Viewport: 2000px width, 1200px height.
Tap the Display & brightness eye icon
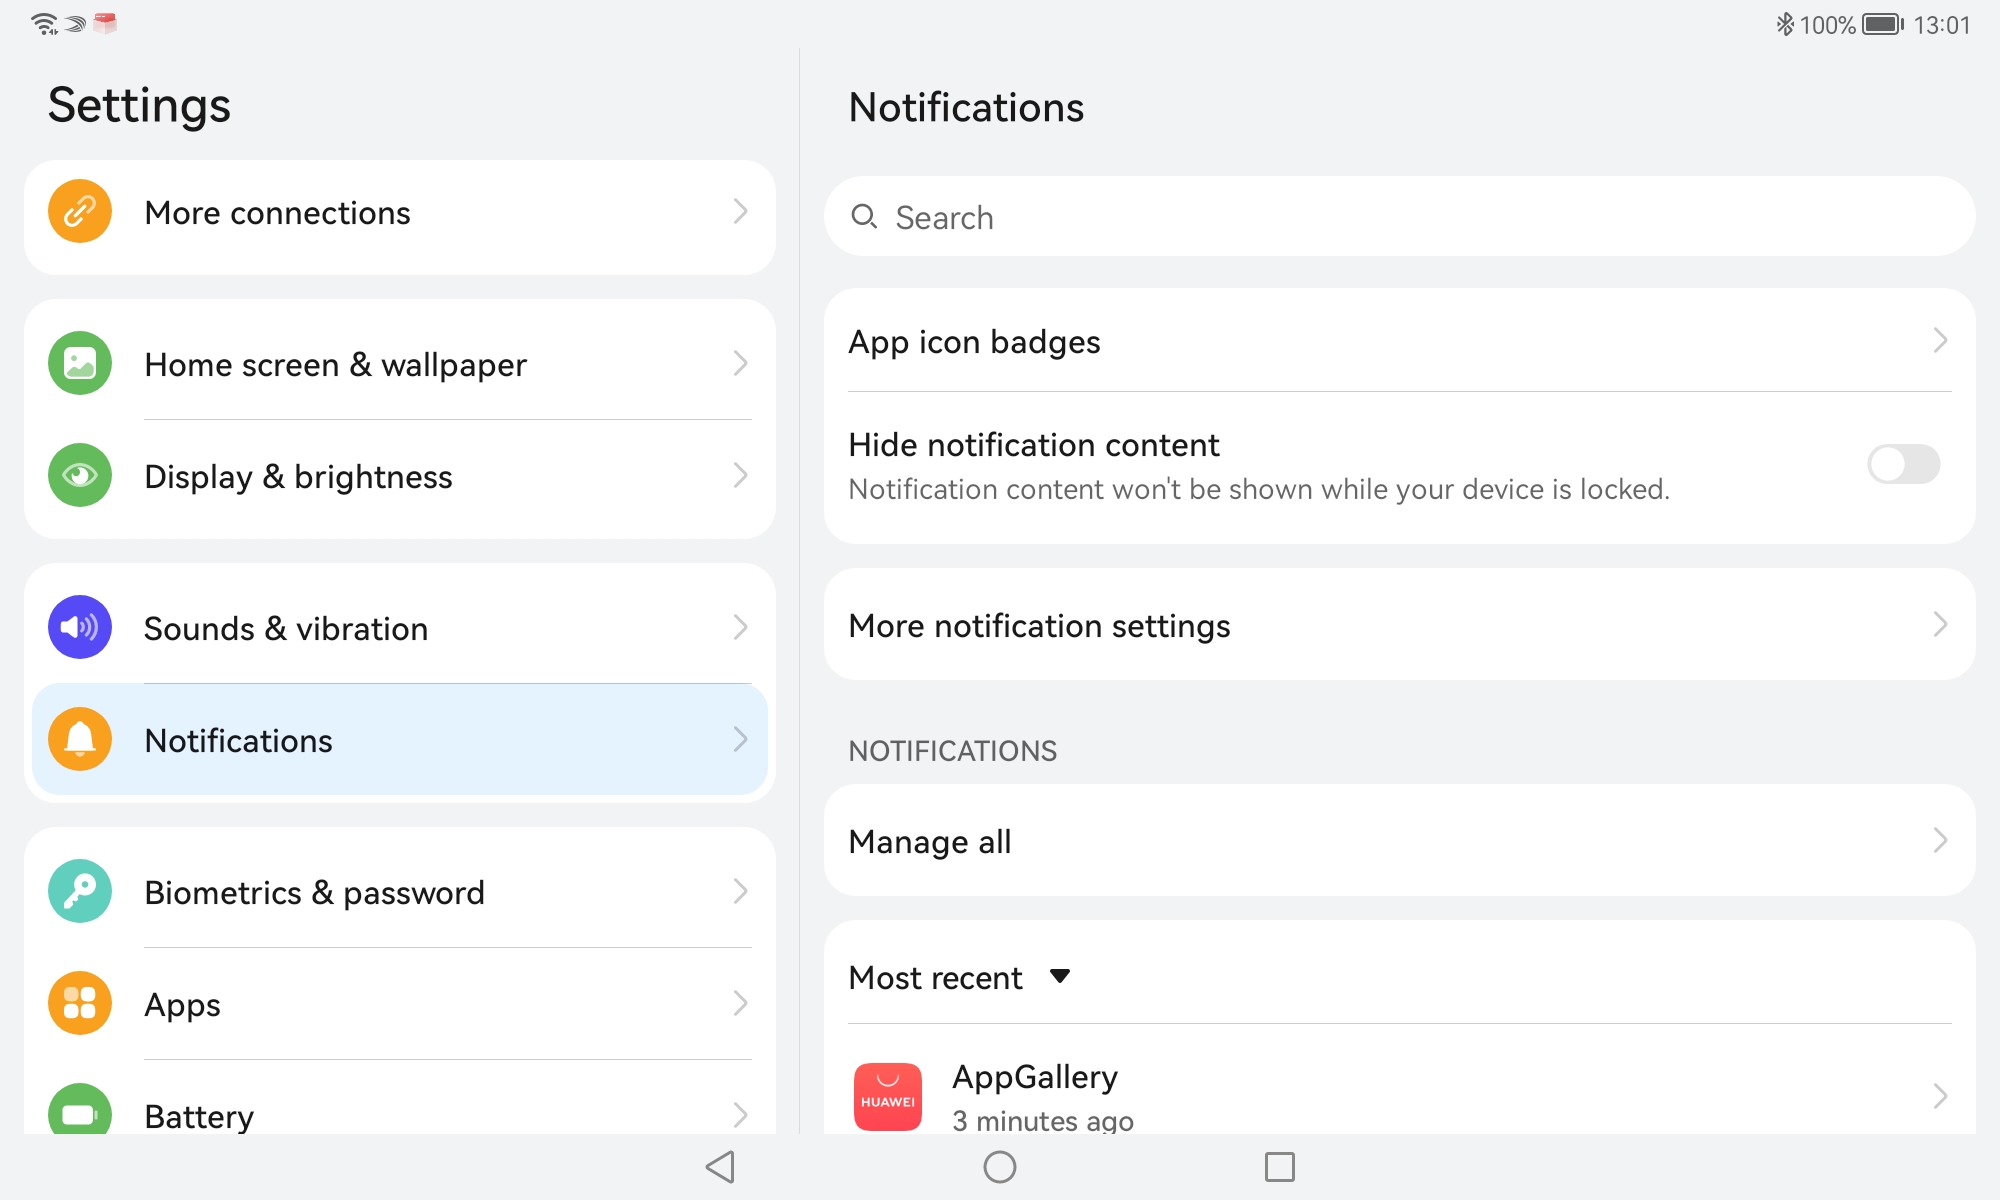point(80,476)
